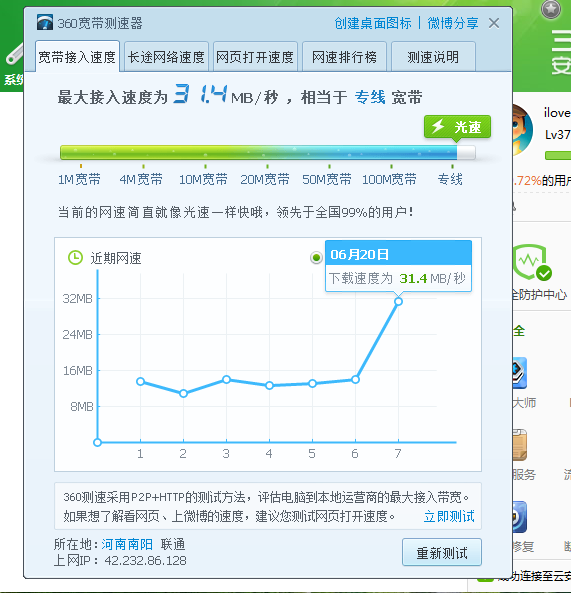The width and height of the screenshot is (571, 593).
Task: Click the green clock icon beside 近期网速
Action: 75,258
